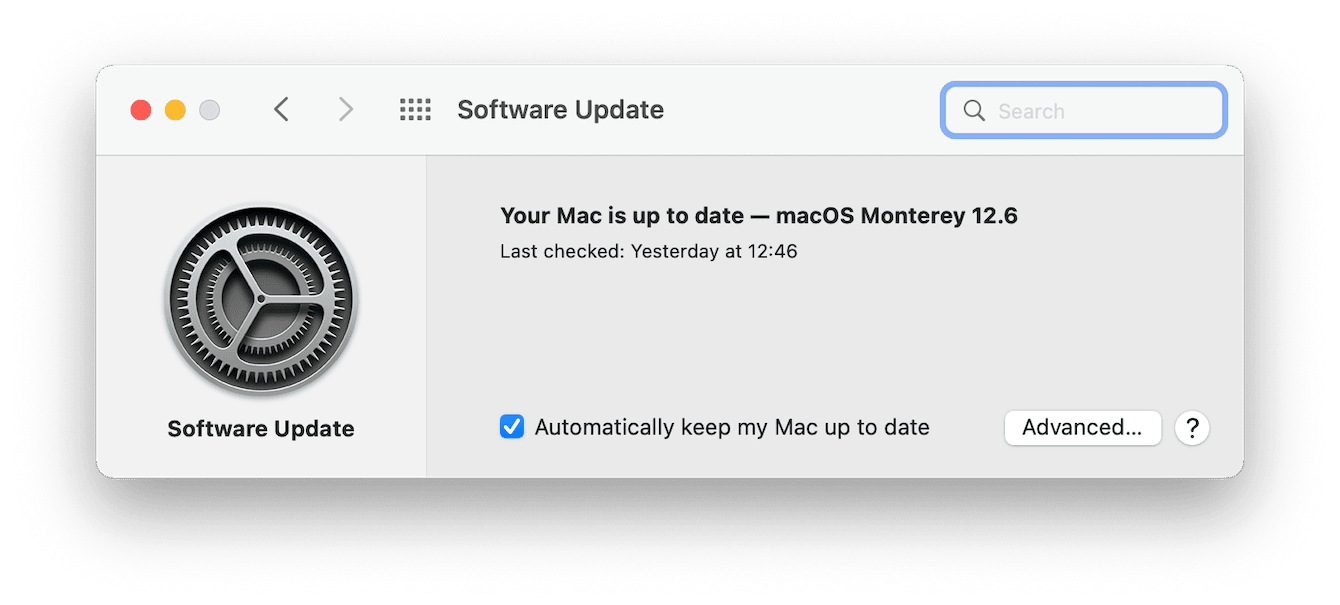Select the Software Update label below the gear
Screen dimensions: 1340x605
click(x=261, y=428)
